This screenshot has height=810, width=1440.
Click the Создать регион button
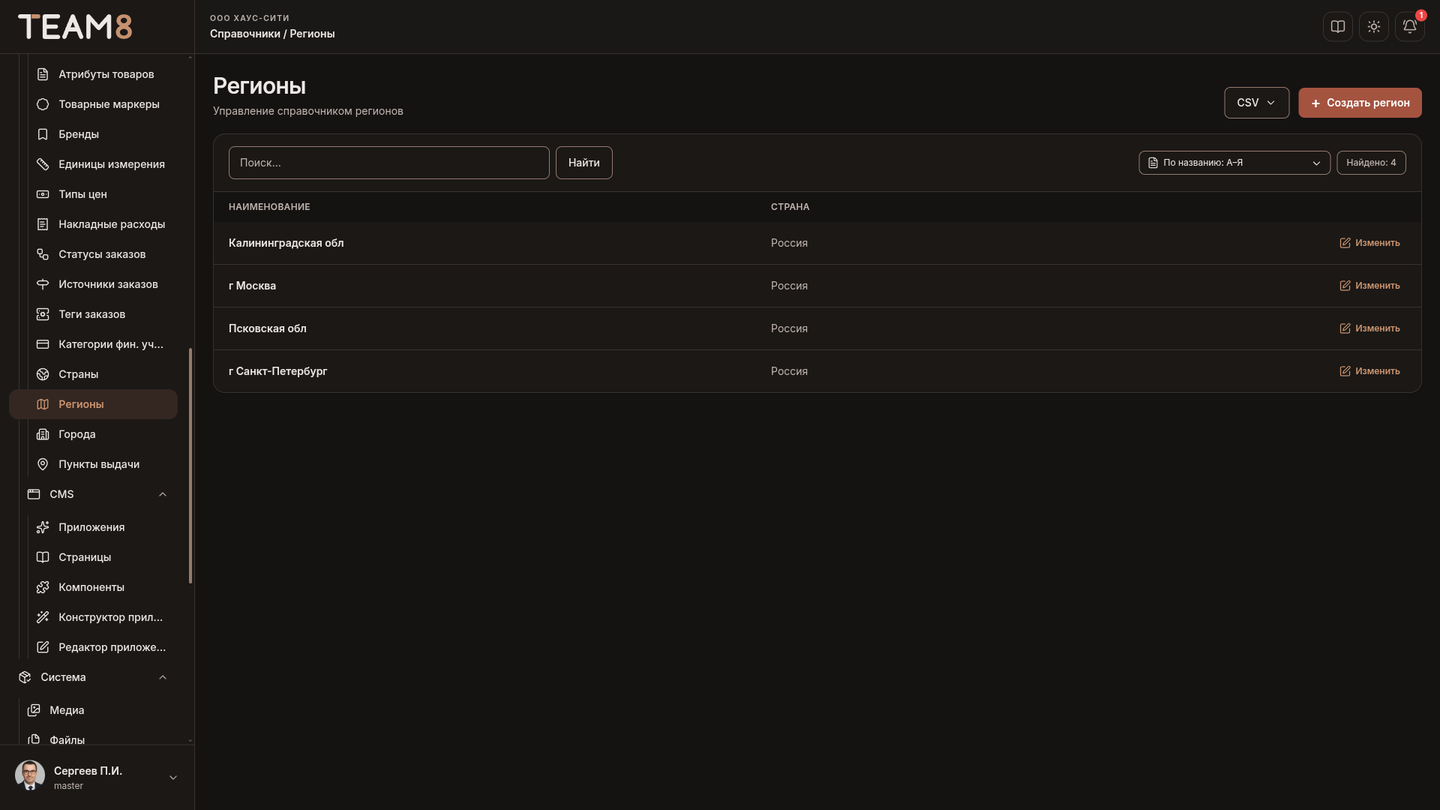[1360, 103]
